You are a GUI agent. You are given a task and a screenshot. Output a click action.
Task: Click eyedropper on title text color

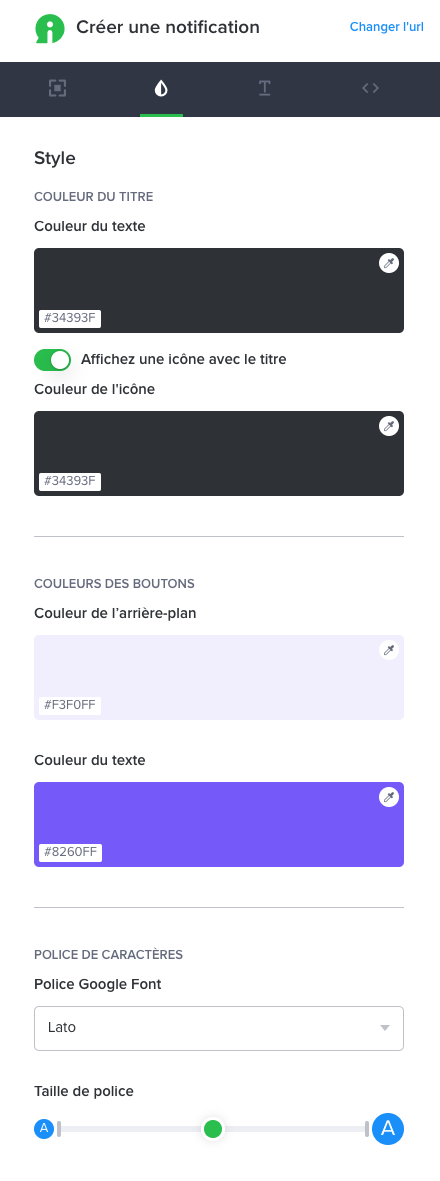click(389, 263)
